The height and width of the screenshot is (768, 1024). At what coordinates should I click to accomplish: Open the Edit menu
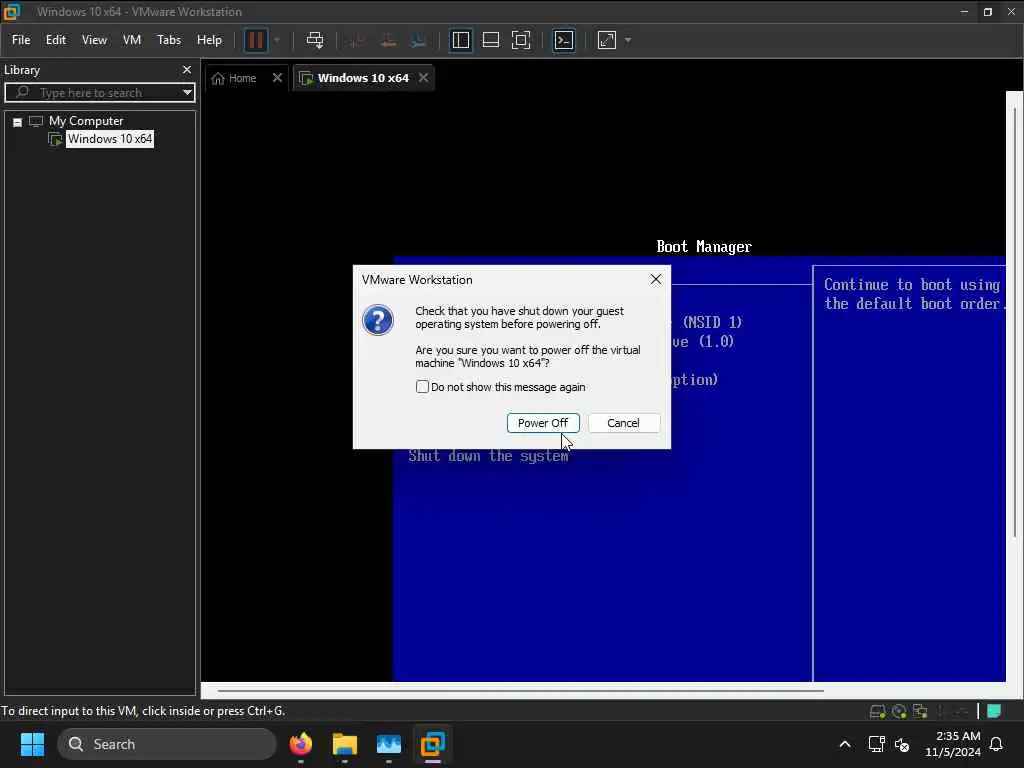[x=56, y=40]
